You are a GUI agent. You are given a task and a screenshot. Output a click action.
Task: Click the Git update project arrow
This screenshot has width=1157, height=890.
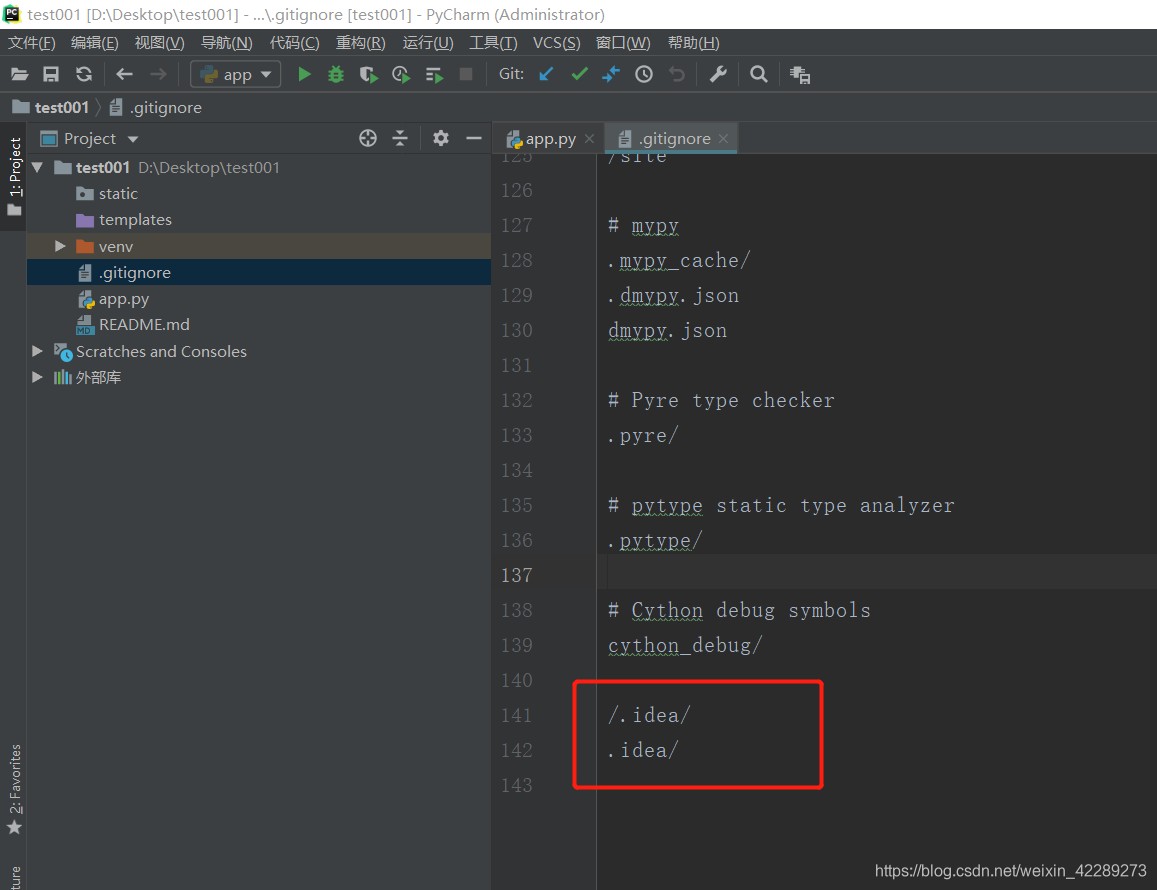tap(546, 74)
